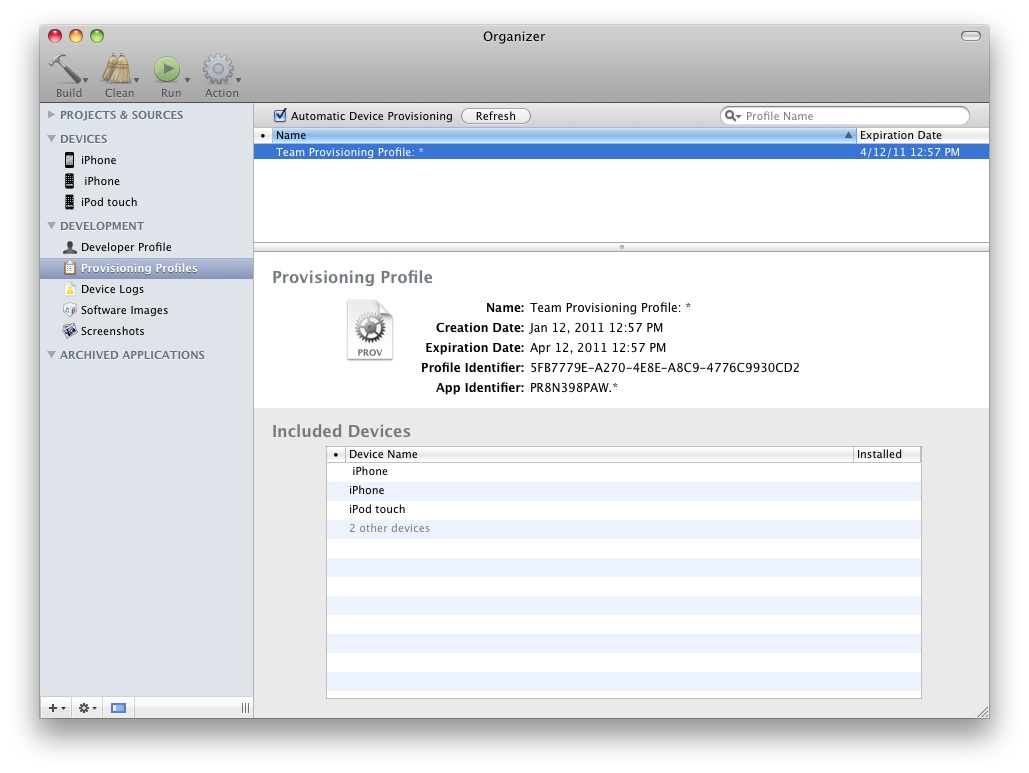
Task: Select the first iPhone in Devices sidebar
Action: [x=146, y=159]
